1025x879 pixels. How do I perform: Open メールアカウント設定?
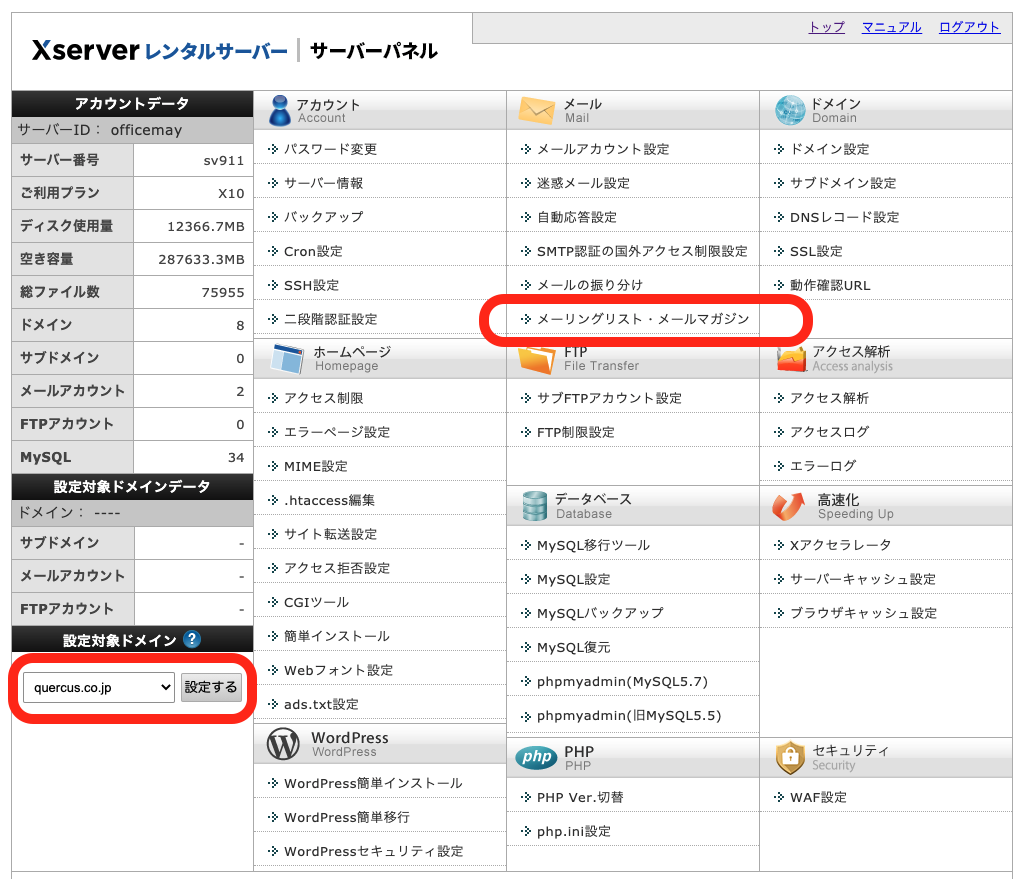603,149
